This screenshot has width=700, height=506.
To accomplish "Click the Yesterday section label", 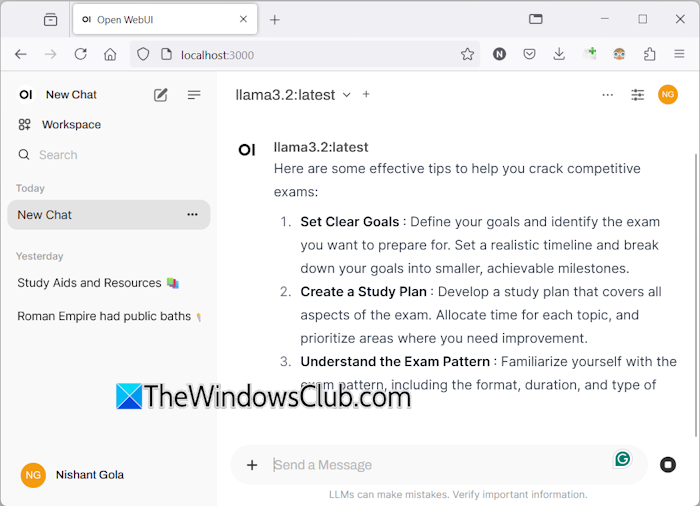I will point(40,256).
